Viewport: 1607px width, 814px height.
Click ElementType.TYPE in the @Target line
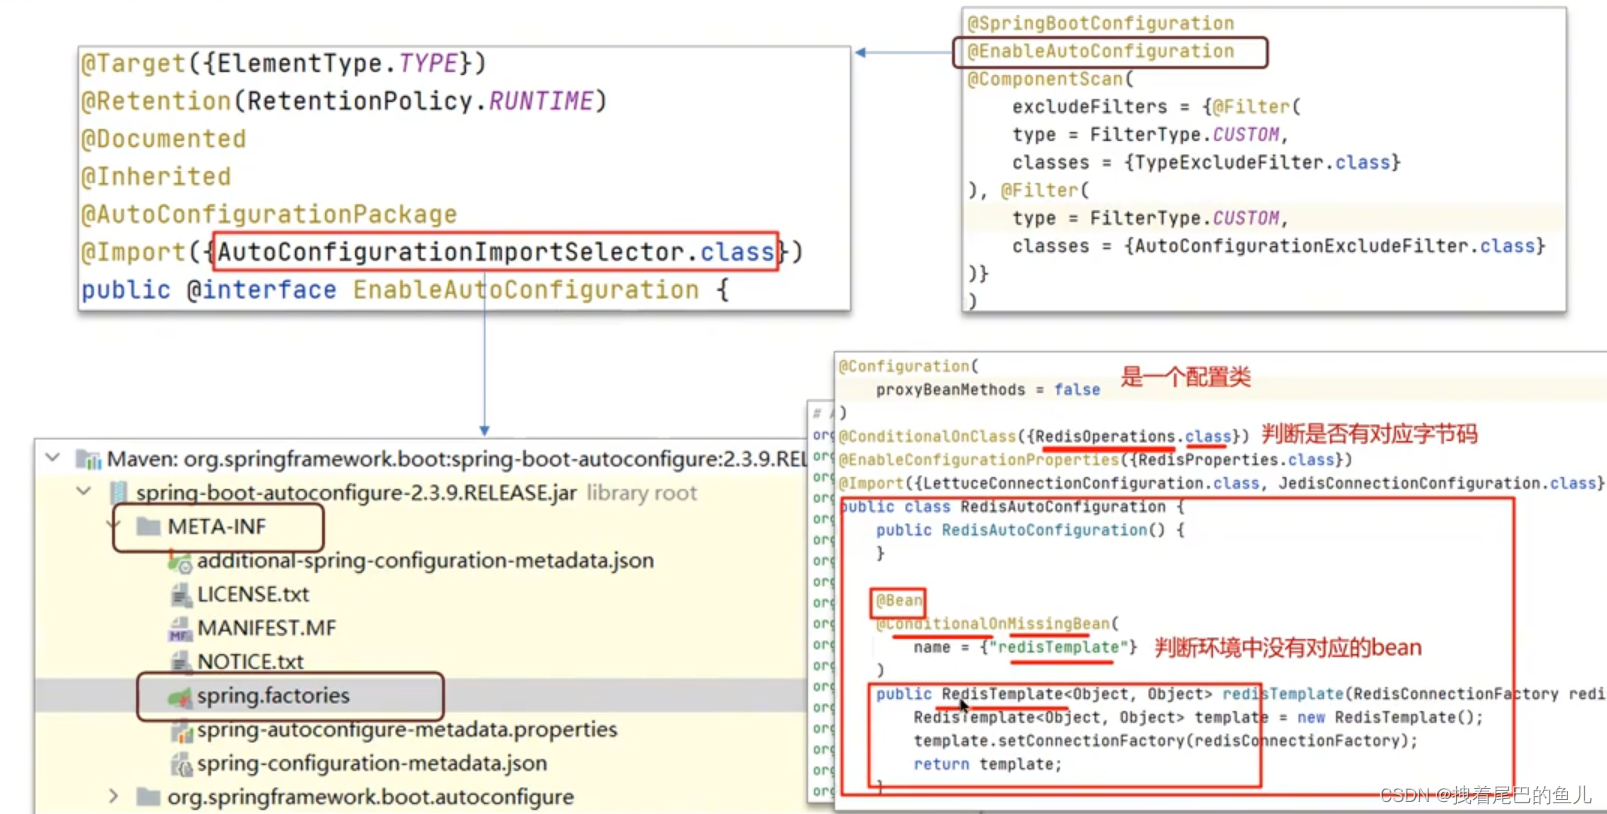click(x=338, y=63)
